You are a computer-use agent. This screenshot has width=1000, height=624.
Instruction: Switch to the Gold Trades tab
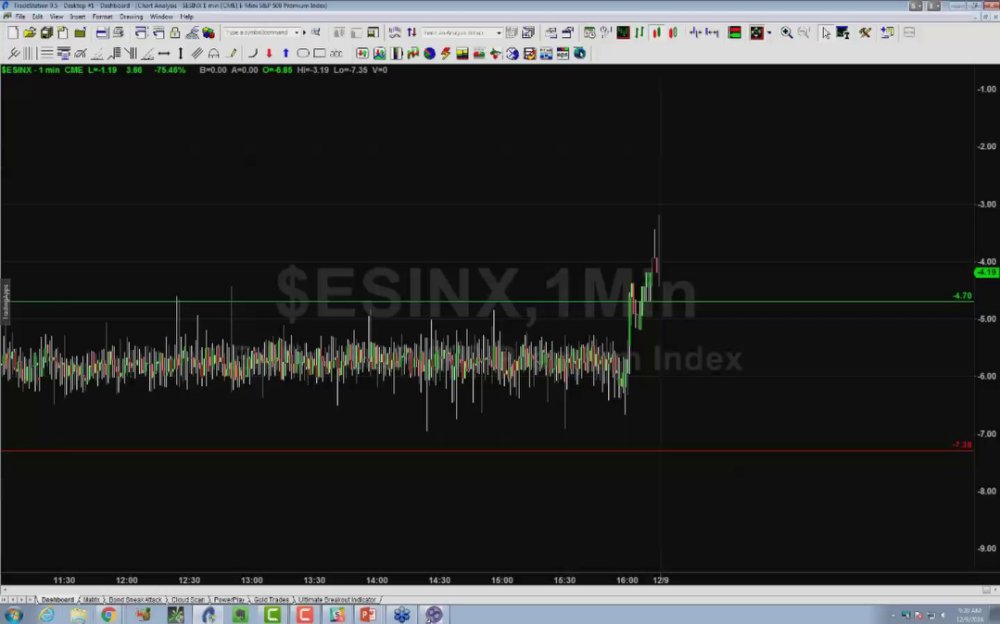pos(271,600)
